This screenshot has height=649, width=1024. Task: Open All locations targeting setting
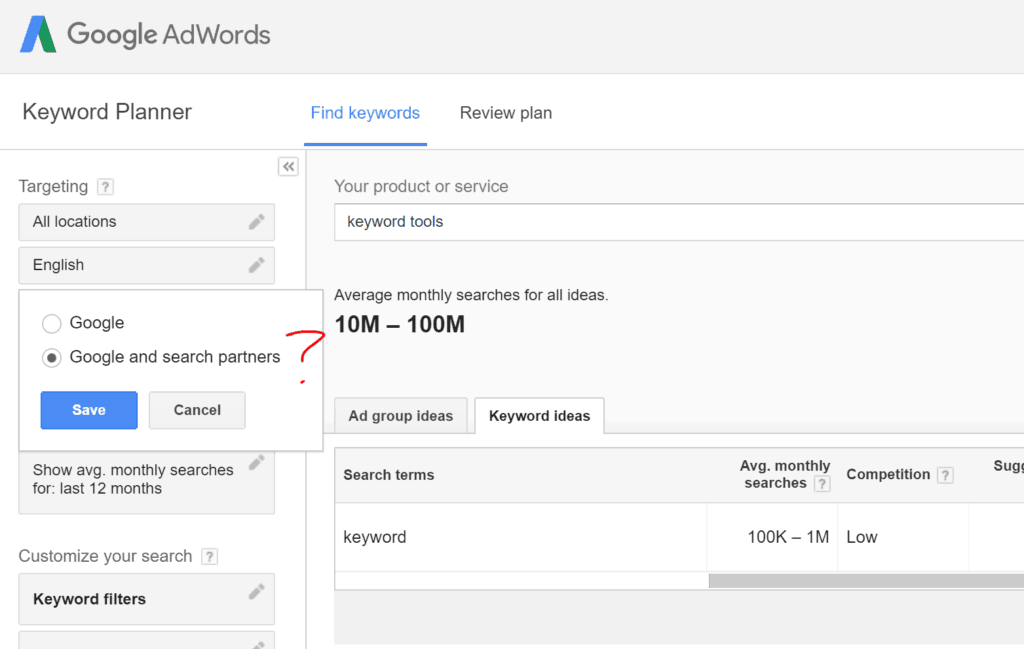[x=146, y=222]
